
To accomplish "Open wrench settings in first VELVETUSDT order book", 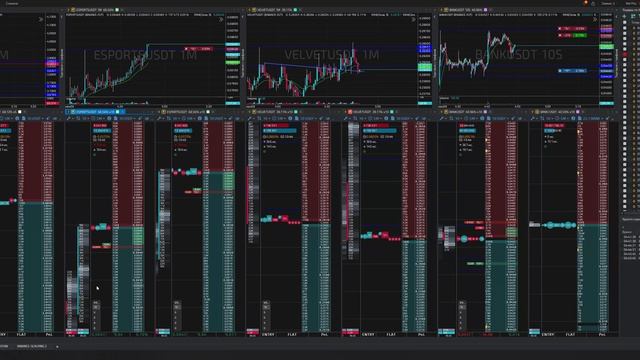I will (249, 118).
